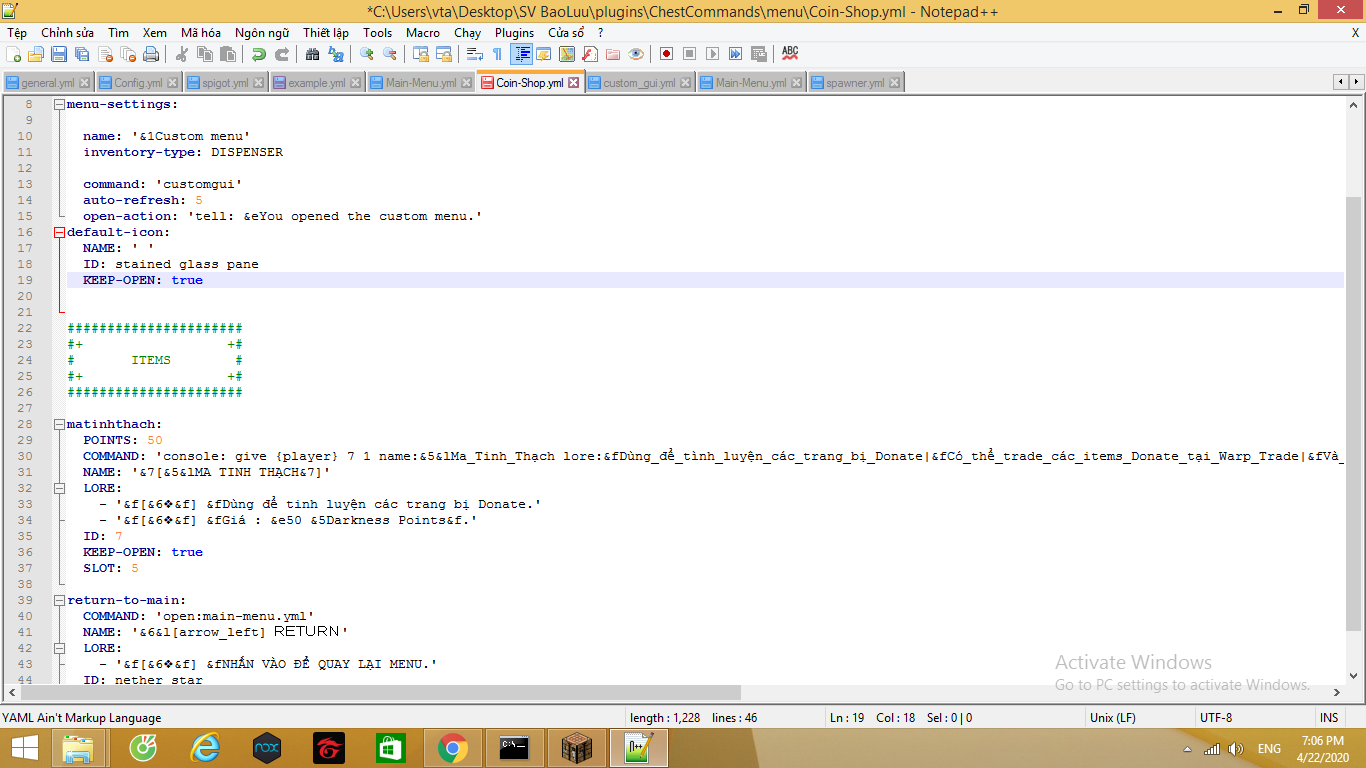Switch to the general.yml tab
The height and width of the screenshot is (768, 1366).
(x=47, y=83)
